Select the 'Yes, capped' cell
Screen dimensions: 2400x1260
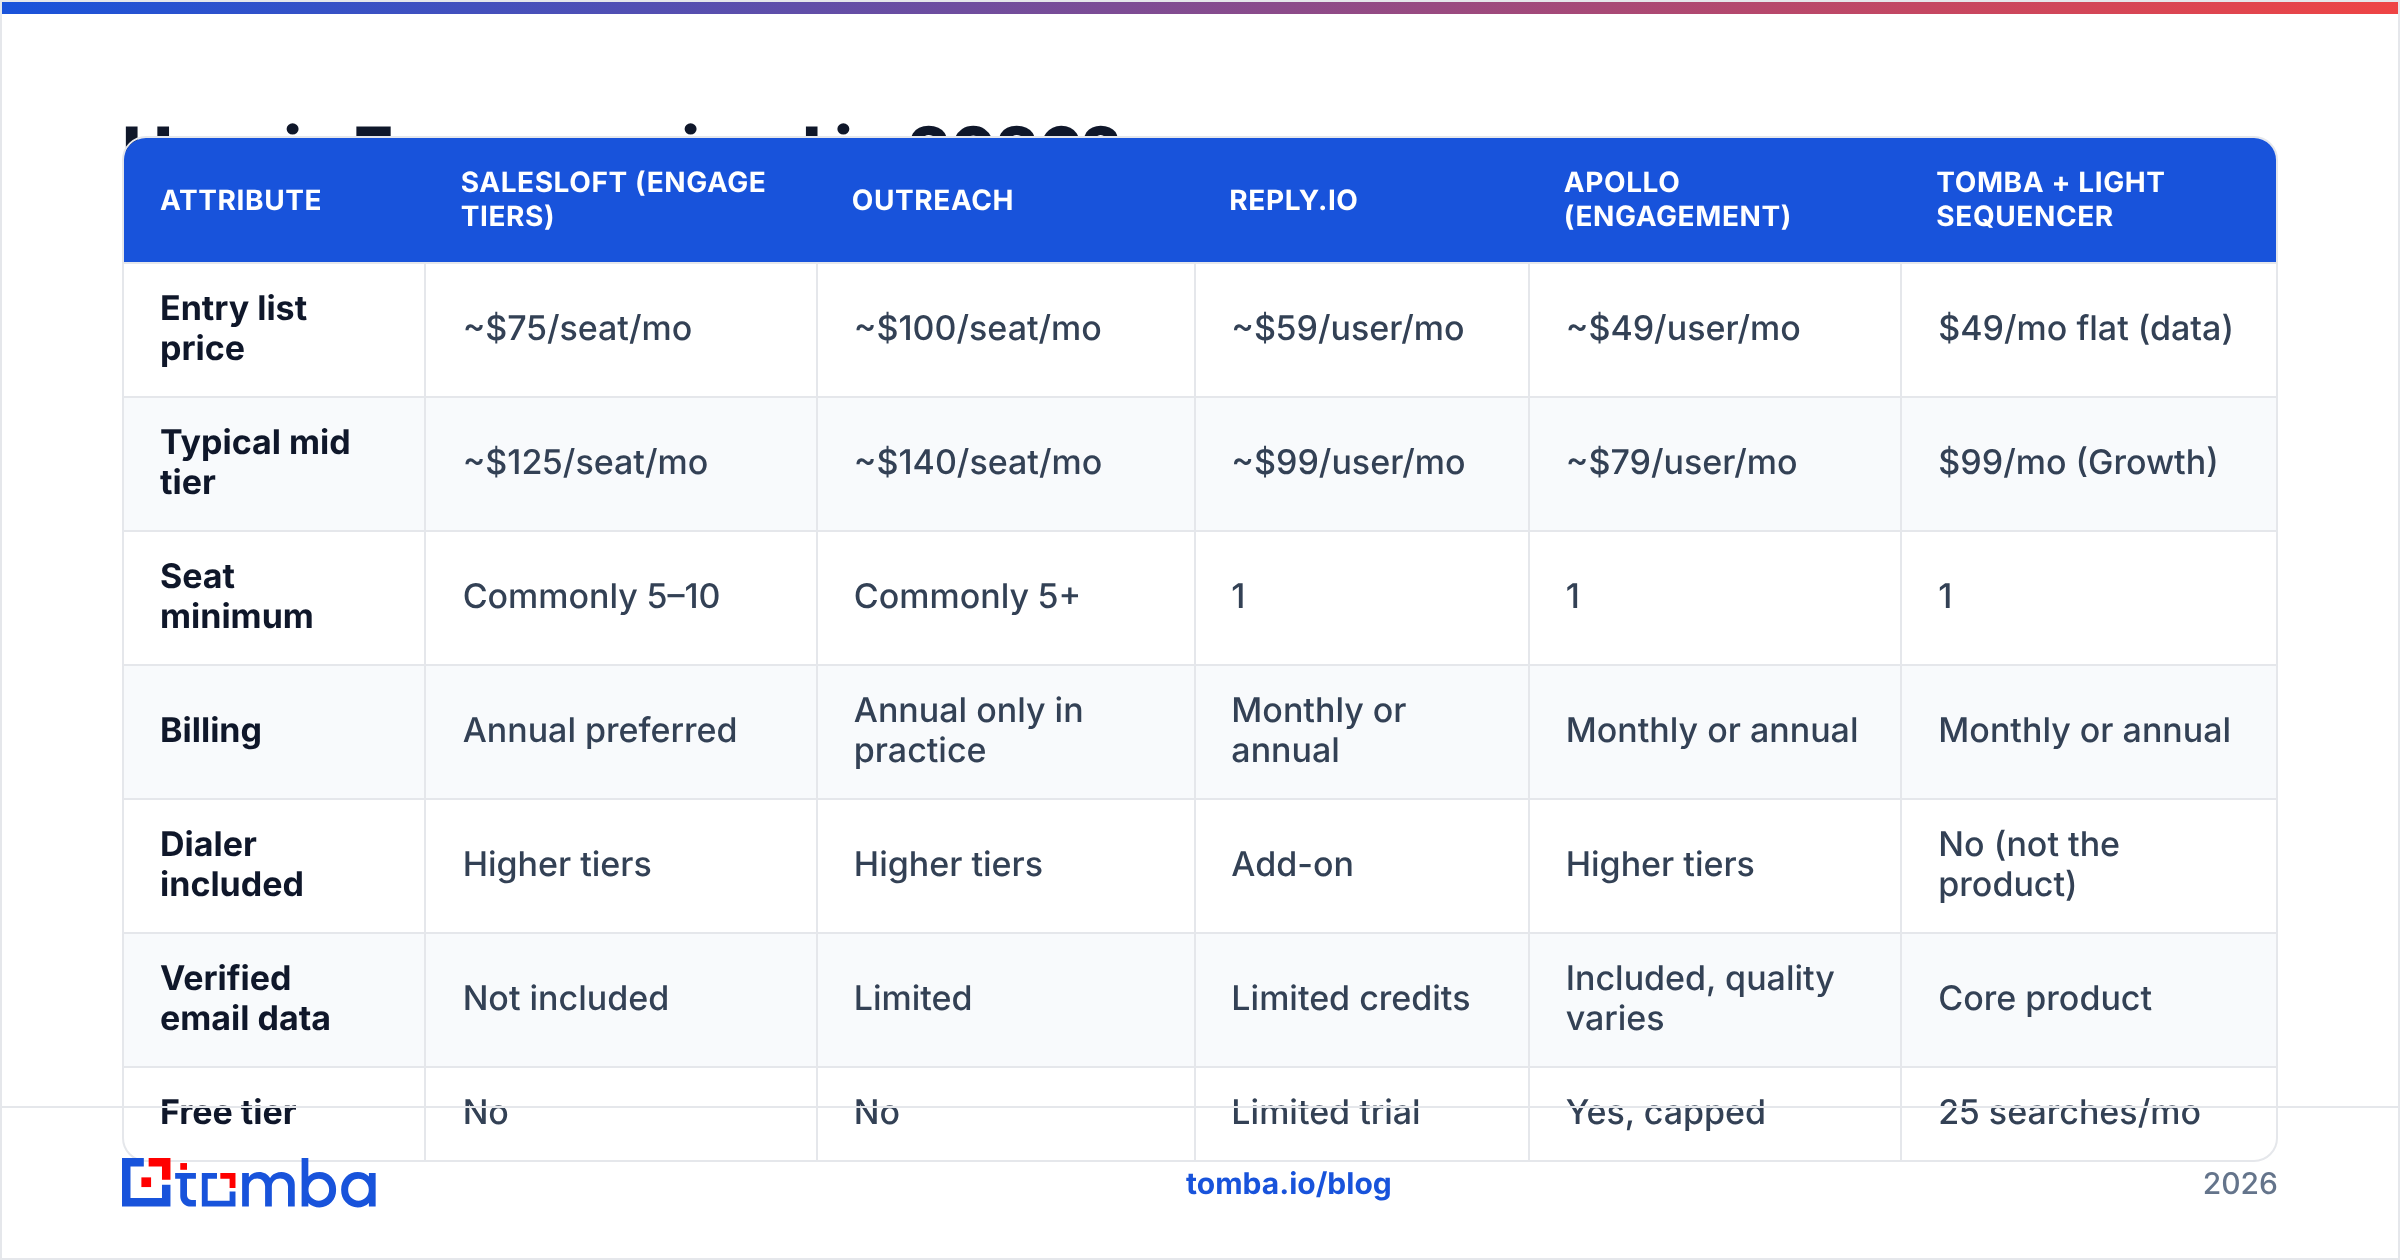point(1666,1112)
